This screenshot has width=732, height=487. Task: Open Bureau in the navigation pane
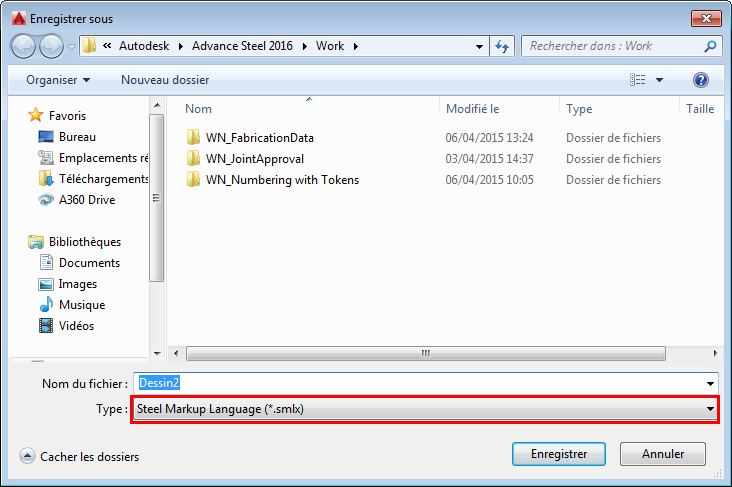[77, 137]
